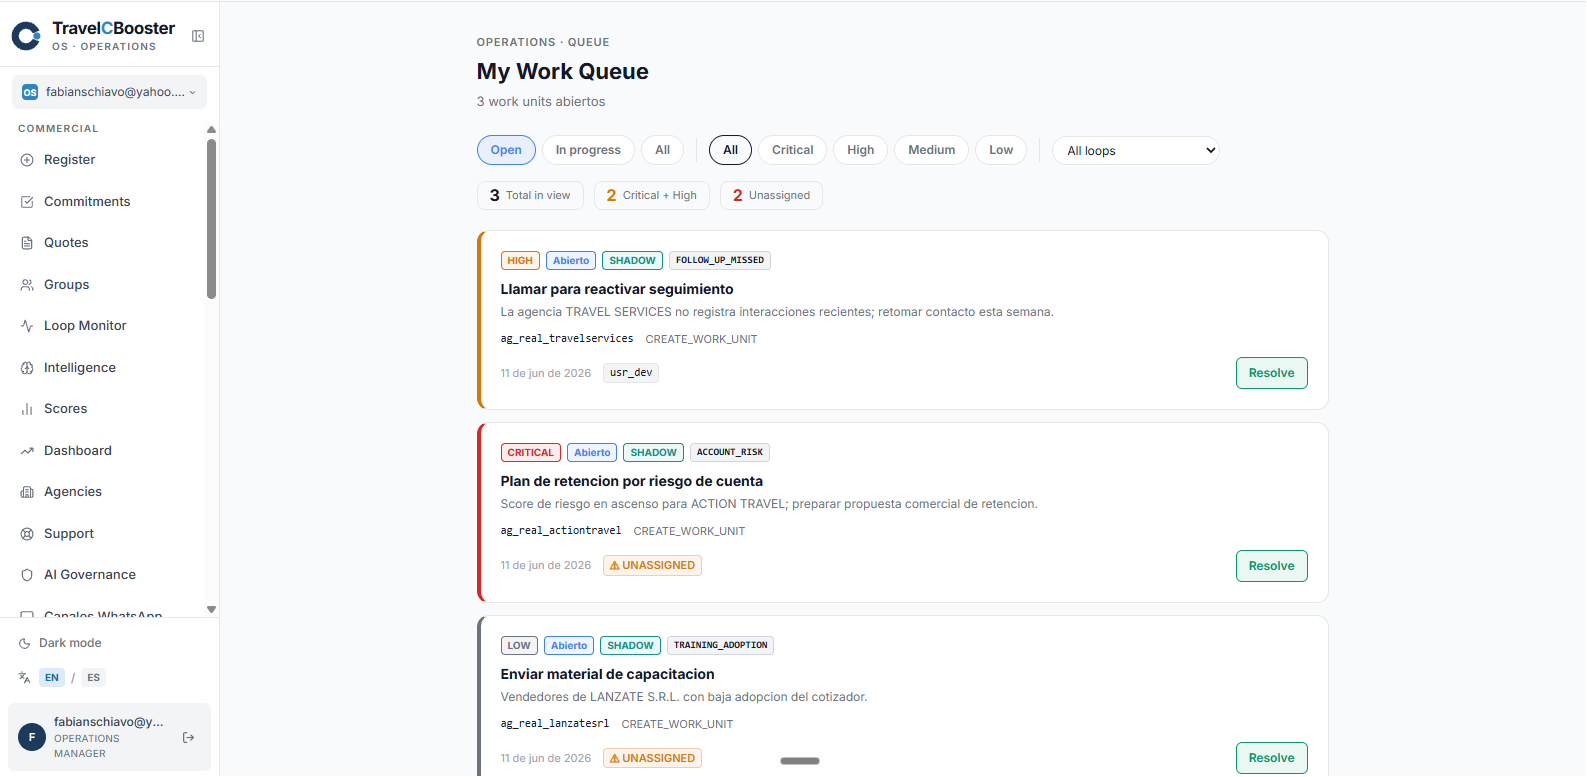
Task: Click the 3 Total in view stat
Action: point(530,196)
